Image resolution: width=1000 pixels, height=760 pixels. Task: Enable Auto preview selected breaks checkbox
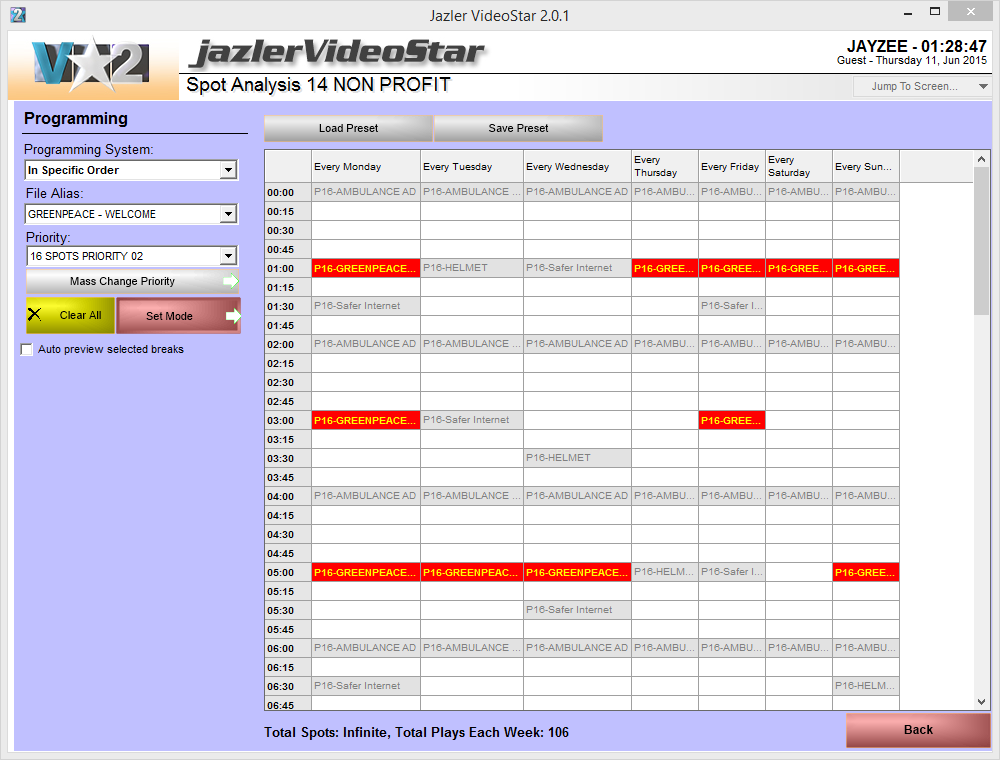pos(27,350)
